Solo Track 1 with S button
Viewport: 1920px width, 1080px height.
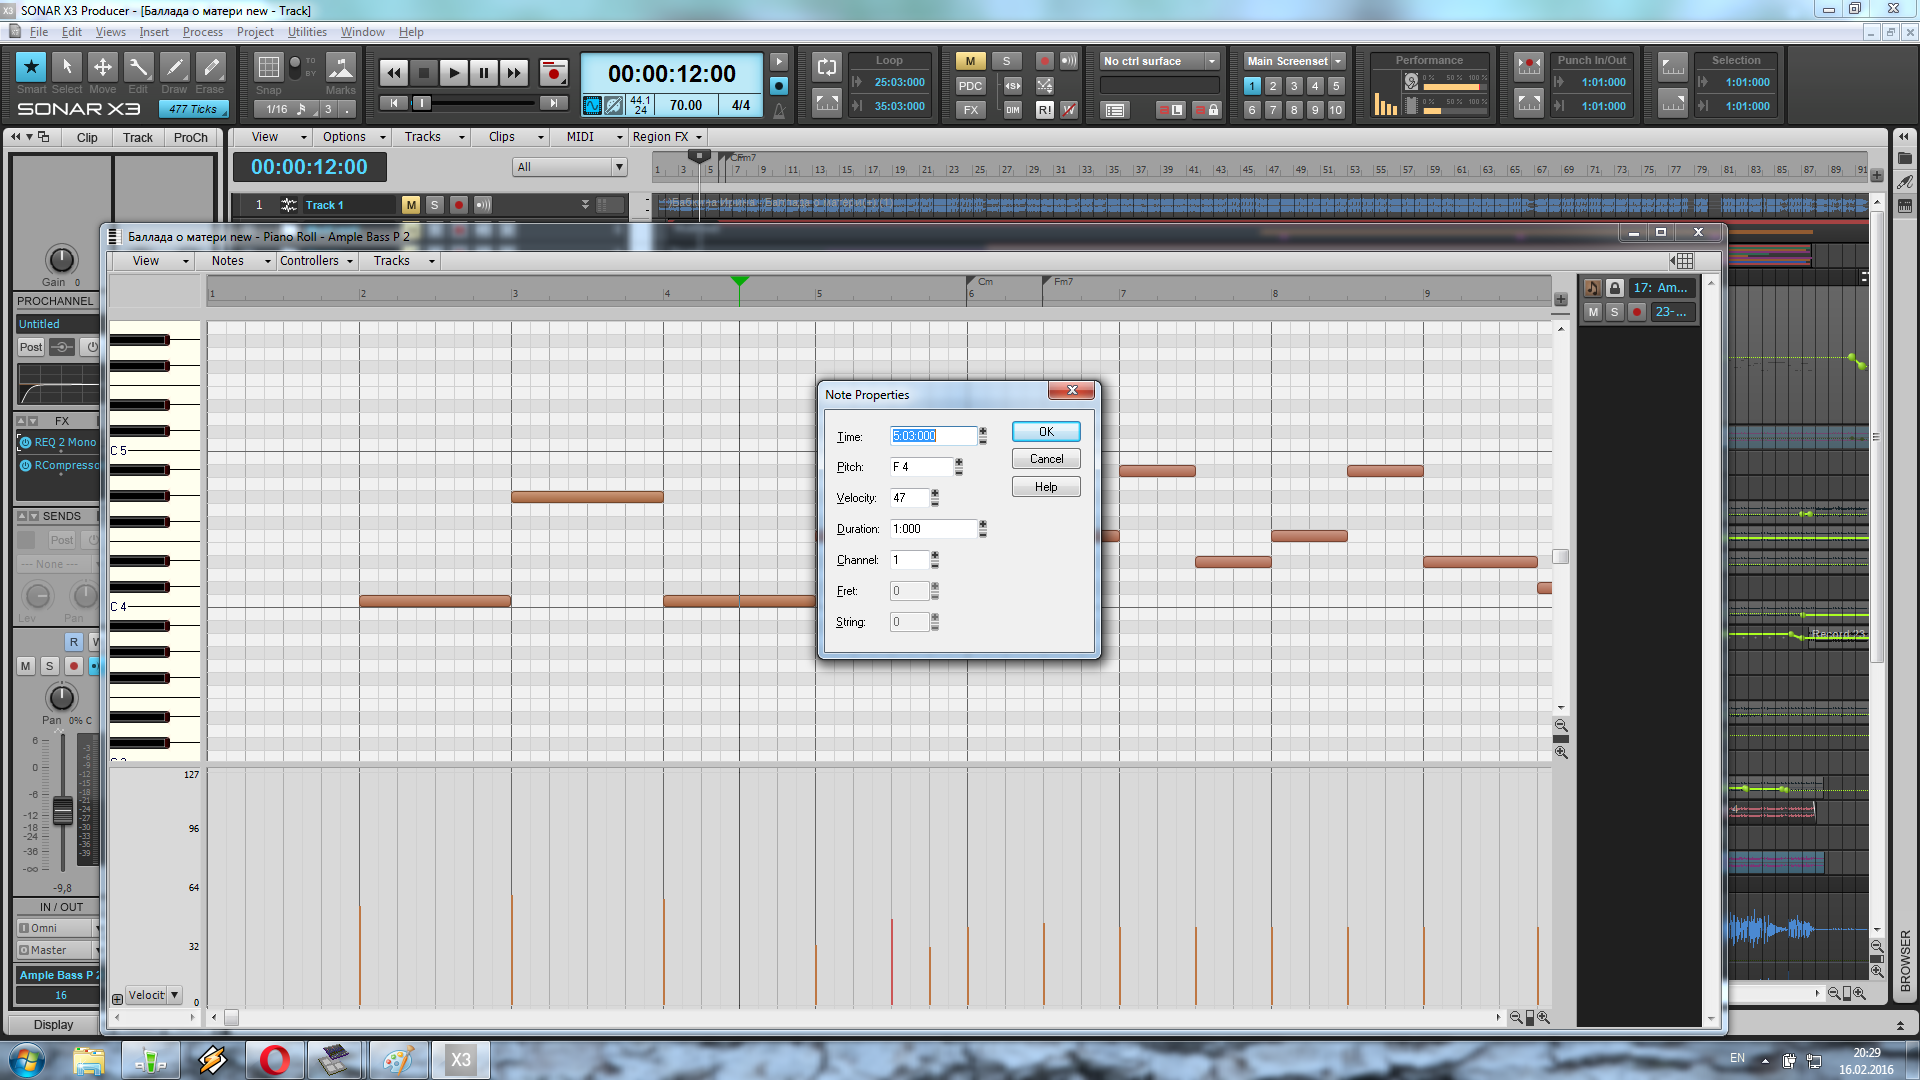pyautogui.click(x=434, y=205)
